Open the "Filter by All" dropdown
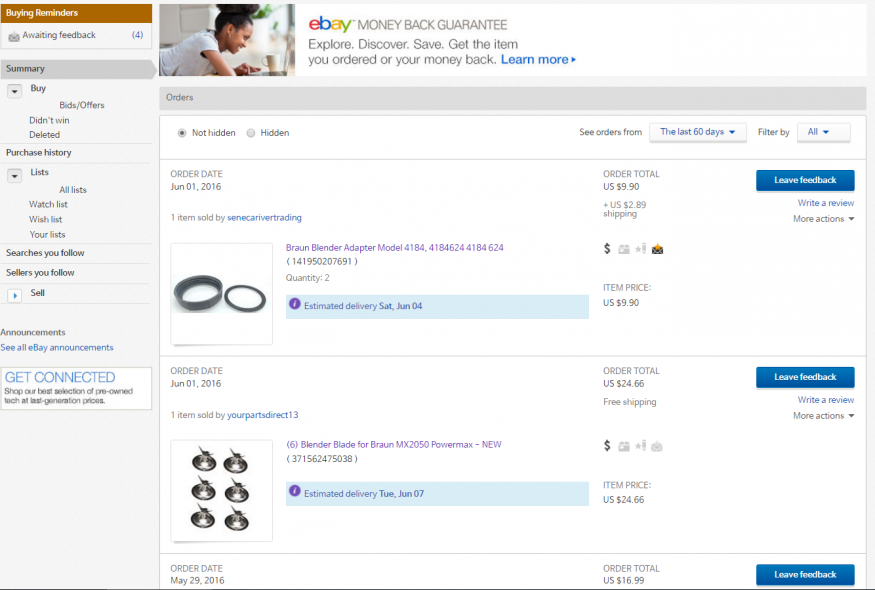This screenshot has width=875, height=590. [823, 132]
